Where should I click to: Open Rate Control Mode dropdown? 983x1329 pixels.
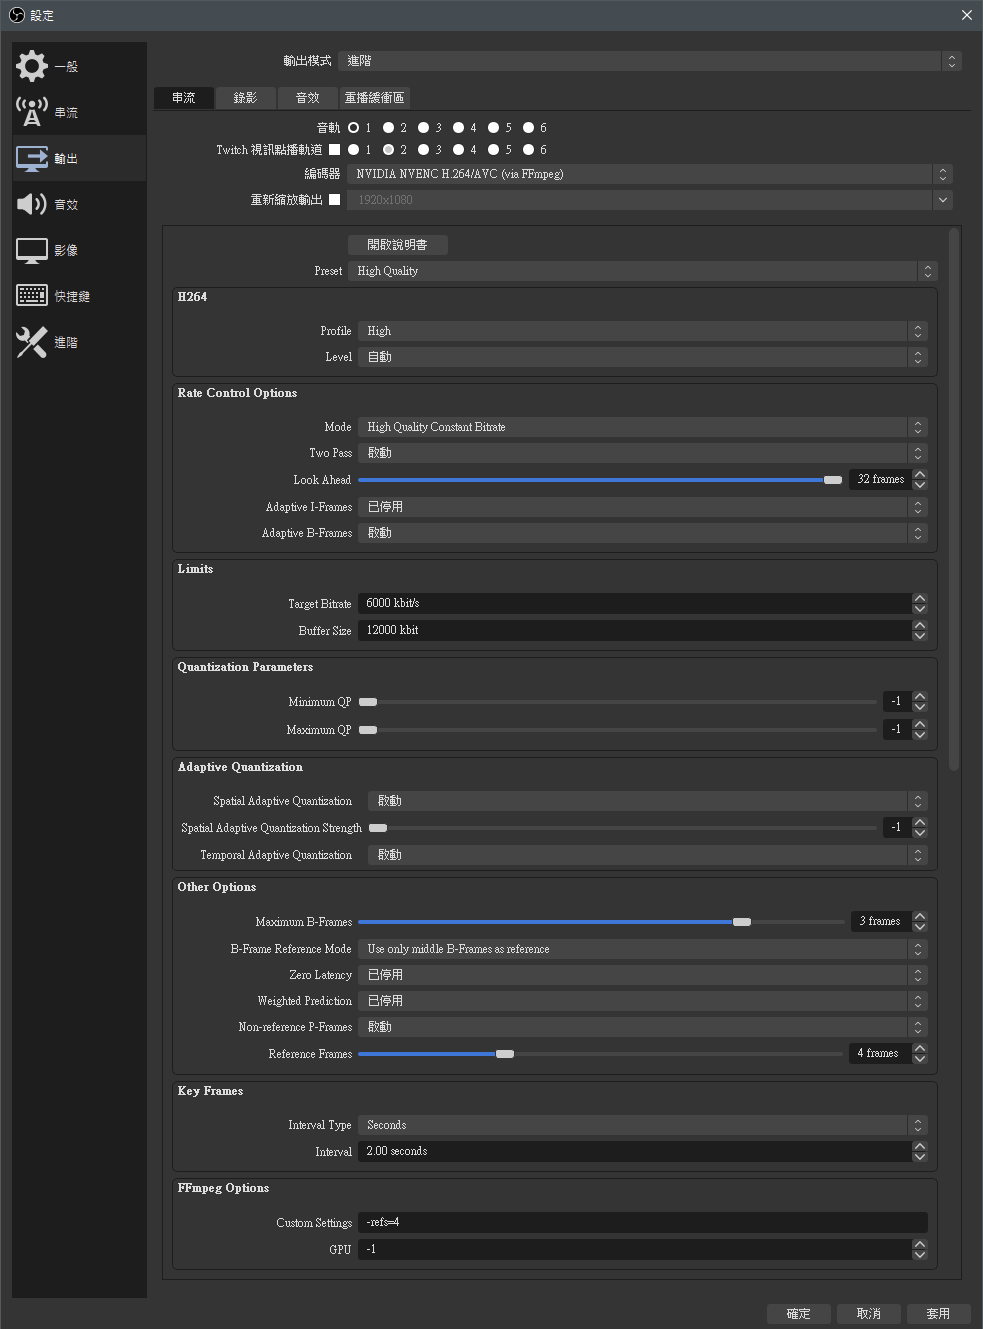click(642, 427)
